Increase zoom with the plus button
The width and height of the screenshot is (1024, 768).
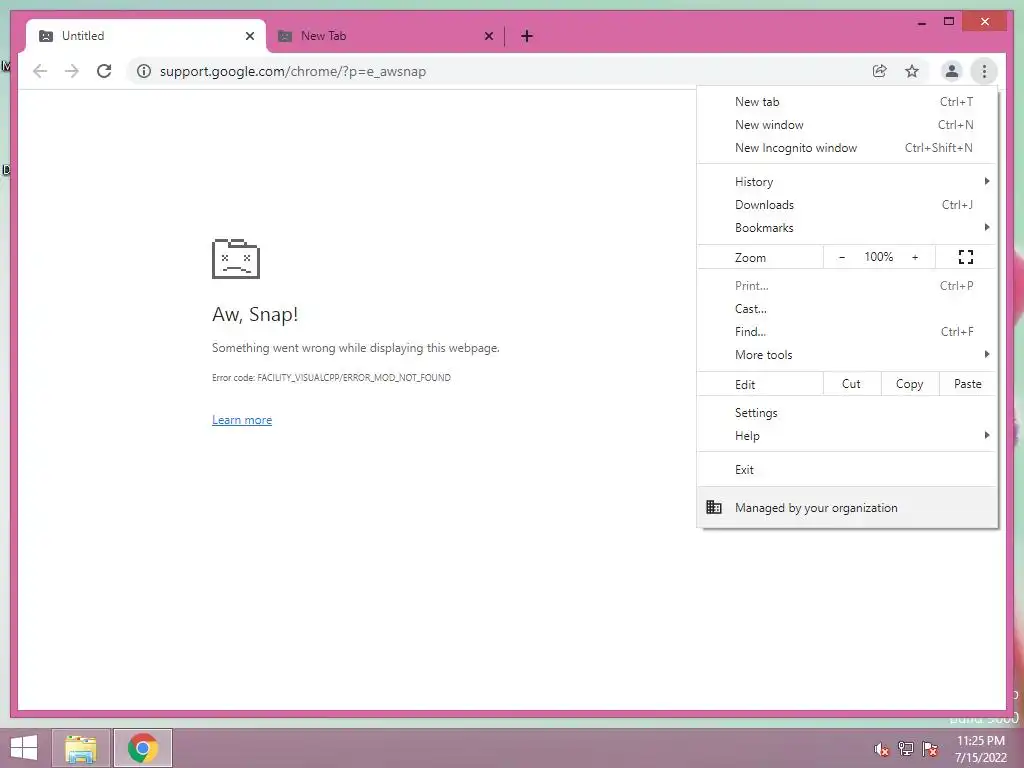[915, 257]
